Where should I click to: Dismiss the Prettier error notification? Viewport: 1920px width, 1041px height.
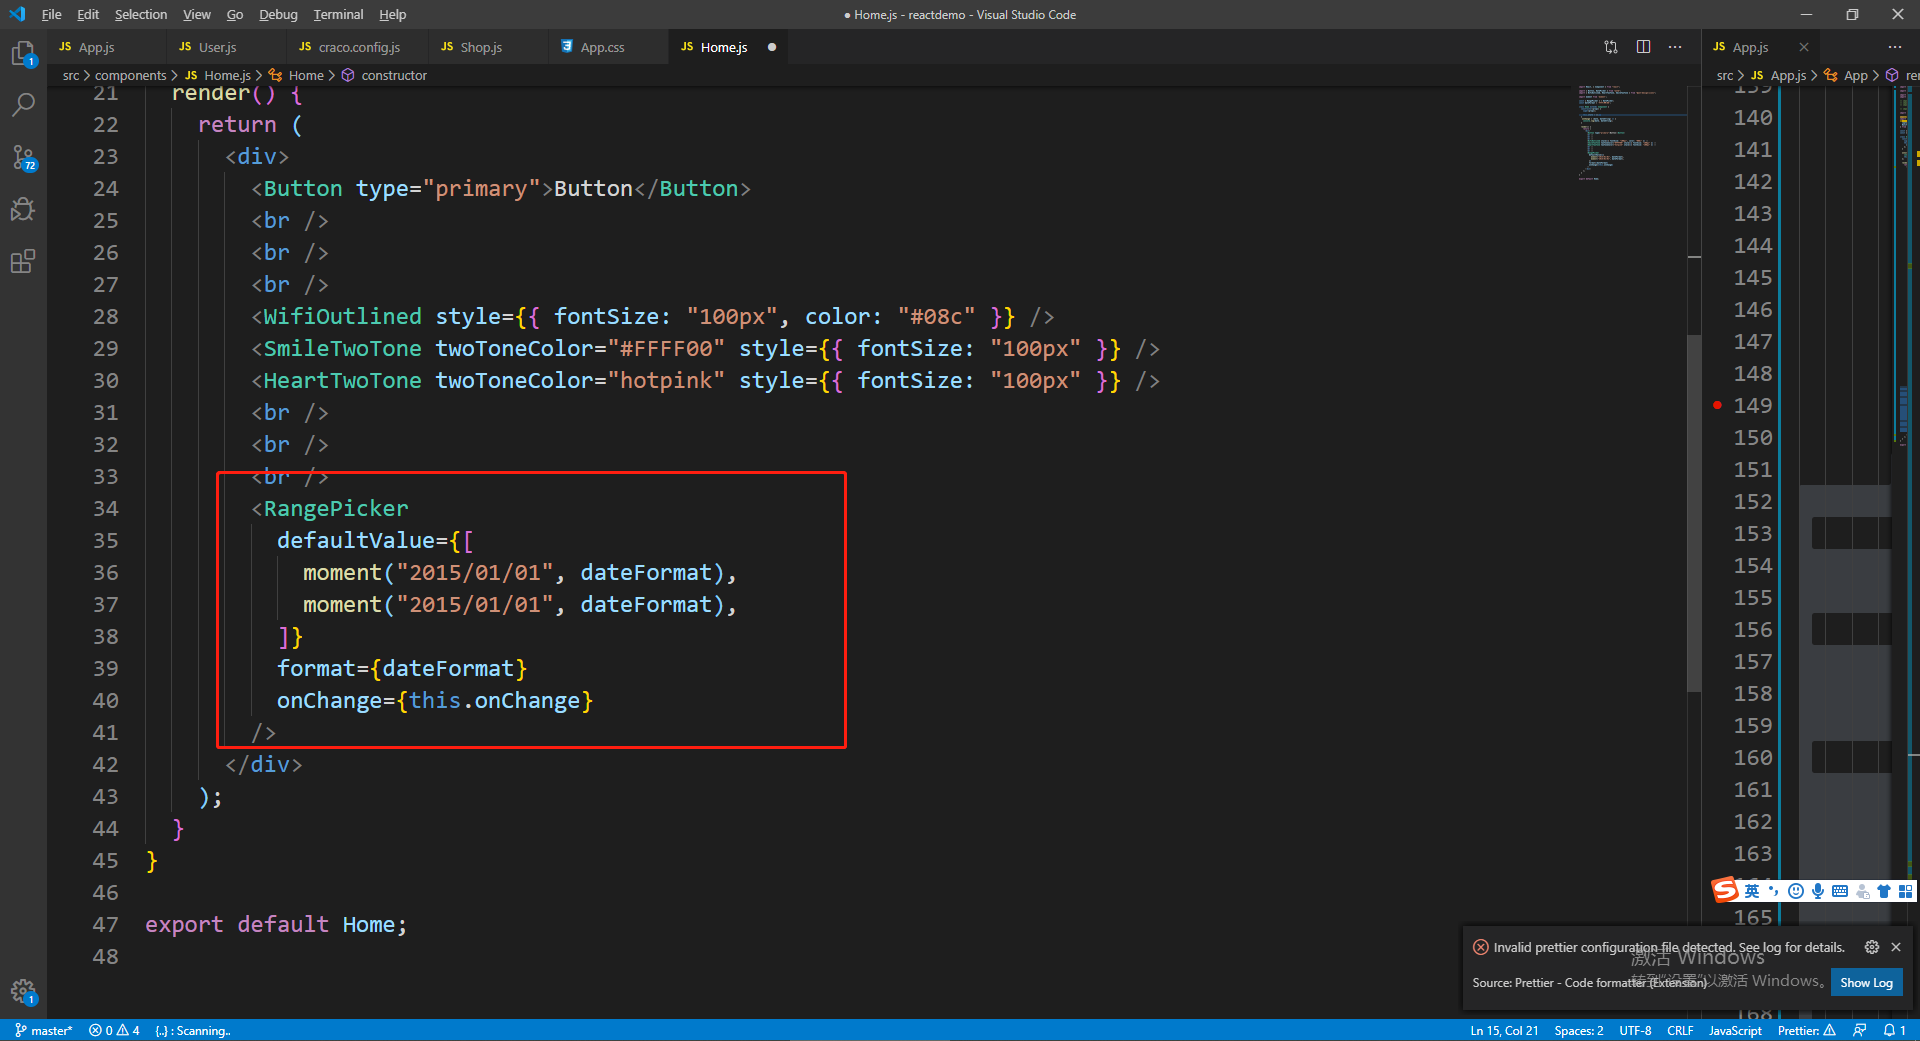coord(1896,947)
